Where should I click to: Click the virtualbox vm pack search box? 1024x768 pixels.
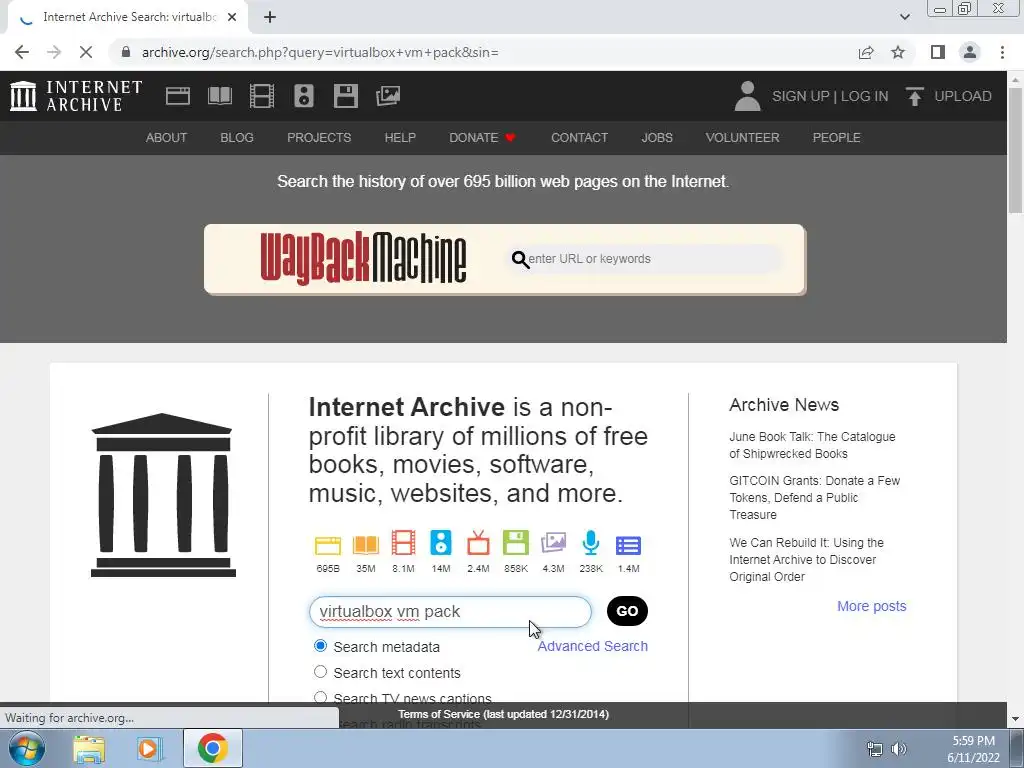pyautogui.click(x=450, y=612)
